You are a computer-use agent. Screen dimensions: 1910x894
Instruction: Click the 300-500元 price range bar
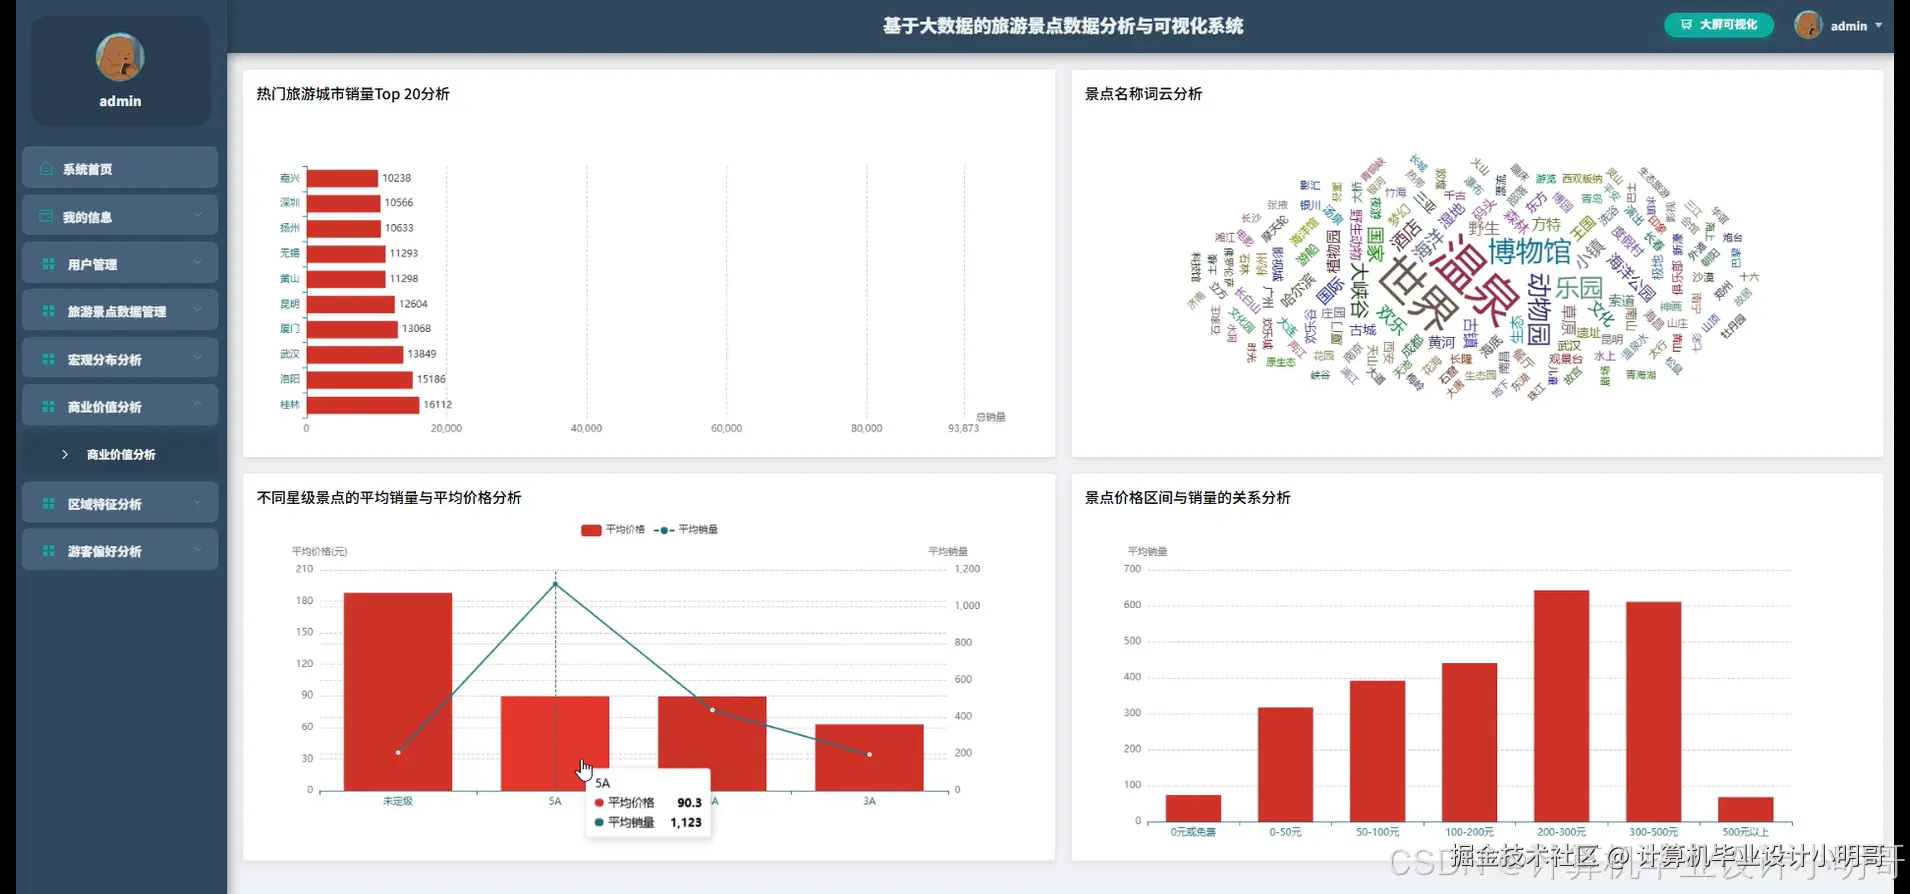click(x=1653, y=712)
